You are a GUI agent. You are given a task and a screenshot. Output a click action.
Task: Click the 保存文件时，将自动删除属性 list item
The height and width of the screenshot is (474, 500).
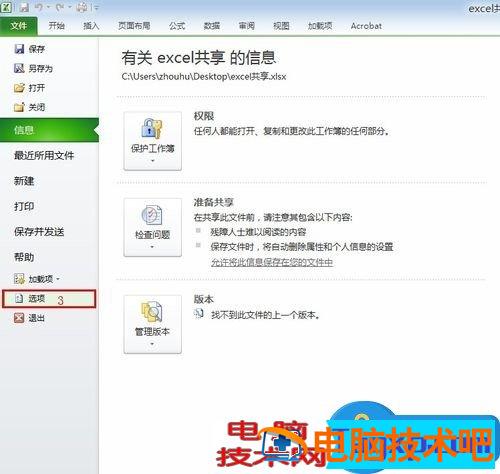(x=302, y=247)
